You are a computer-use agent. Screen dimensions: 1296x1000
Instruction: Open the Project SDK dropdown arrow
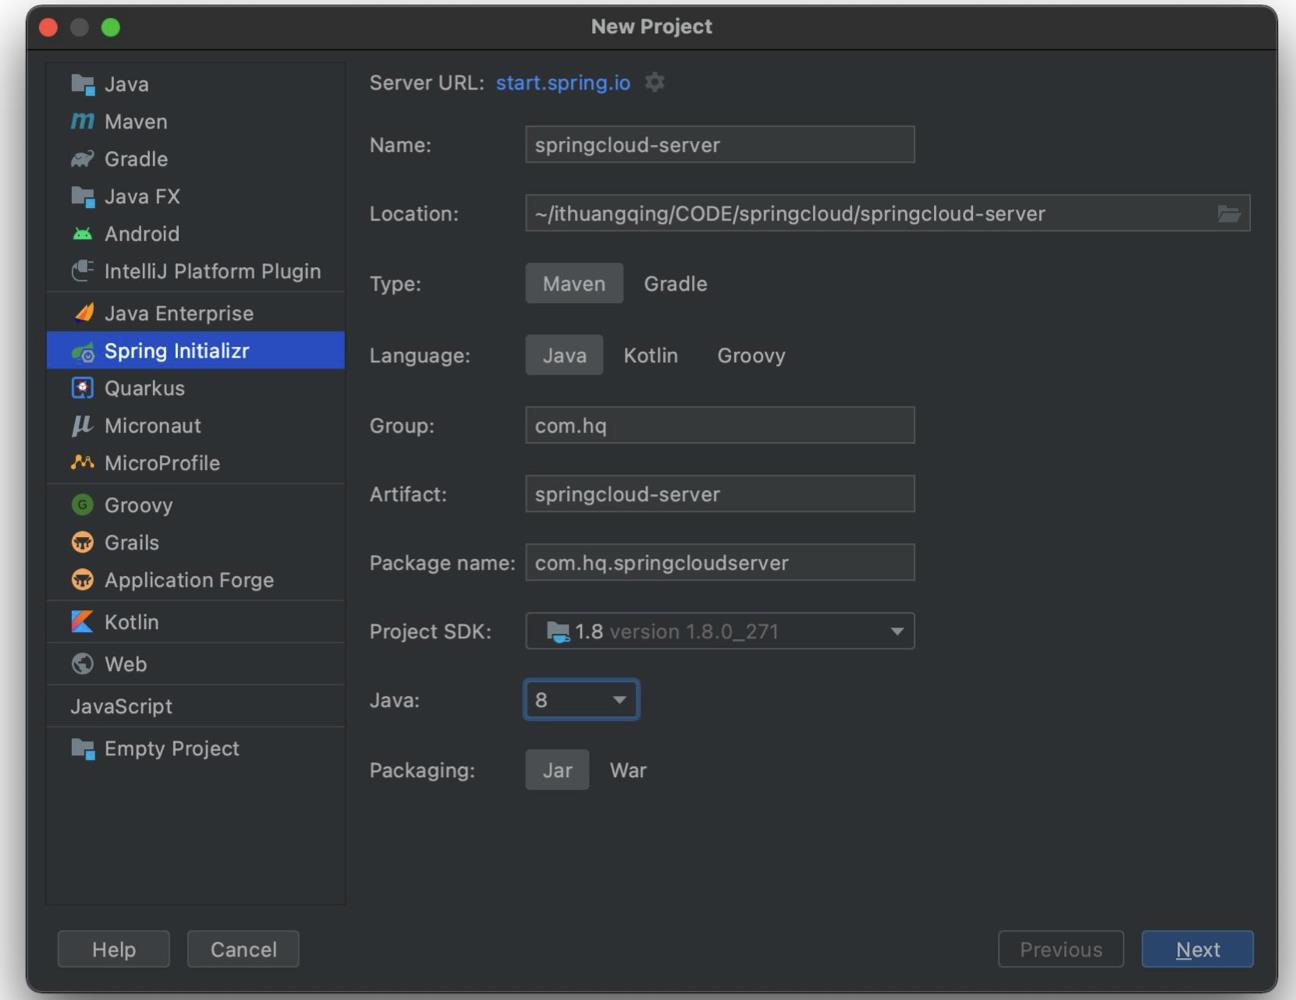pyautogui.click(x=897, y=631)
